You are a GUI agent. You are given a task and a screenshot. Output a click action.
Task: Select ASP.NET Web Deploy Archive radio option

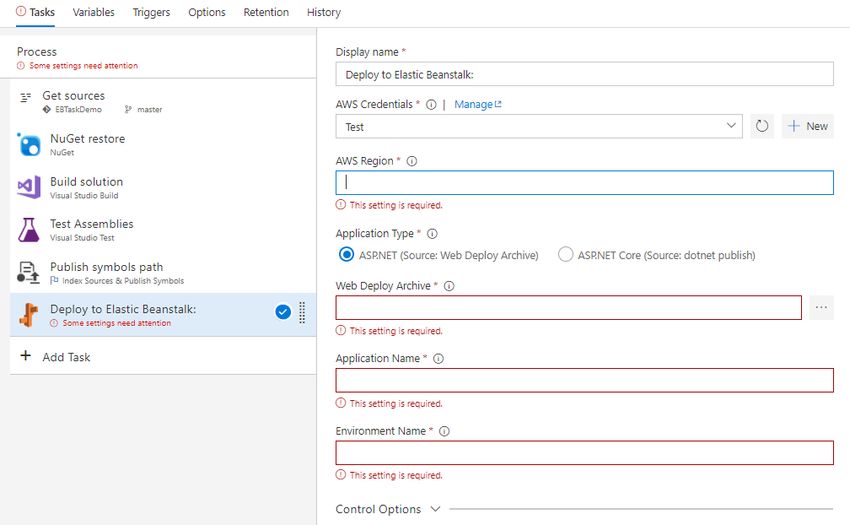(x=346, y=254)
